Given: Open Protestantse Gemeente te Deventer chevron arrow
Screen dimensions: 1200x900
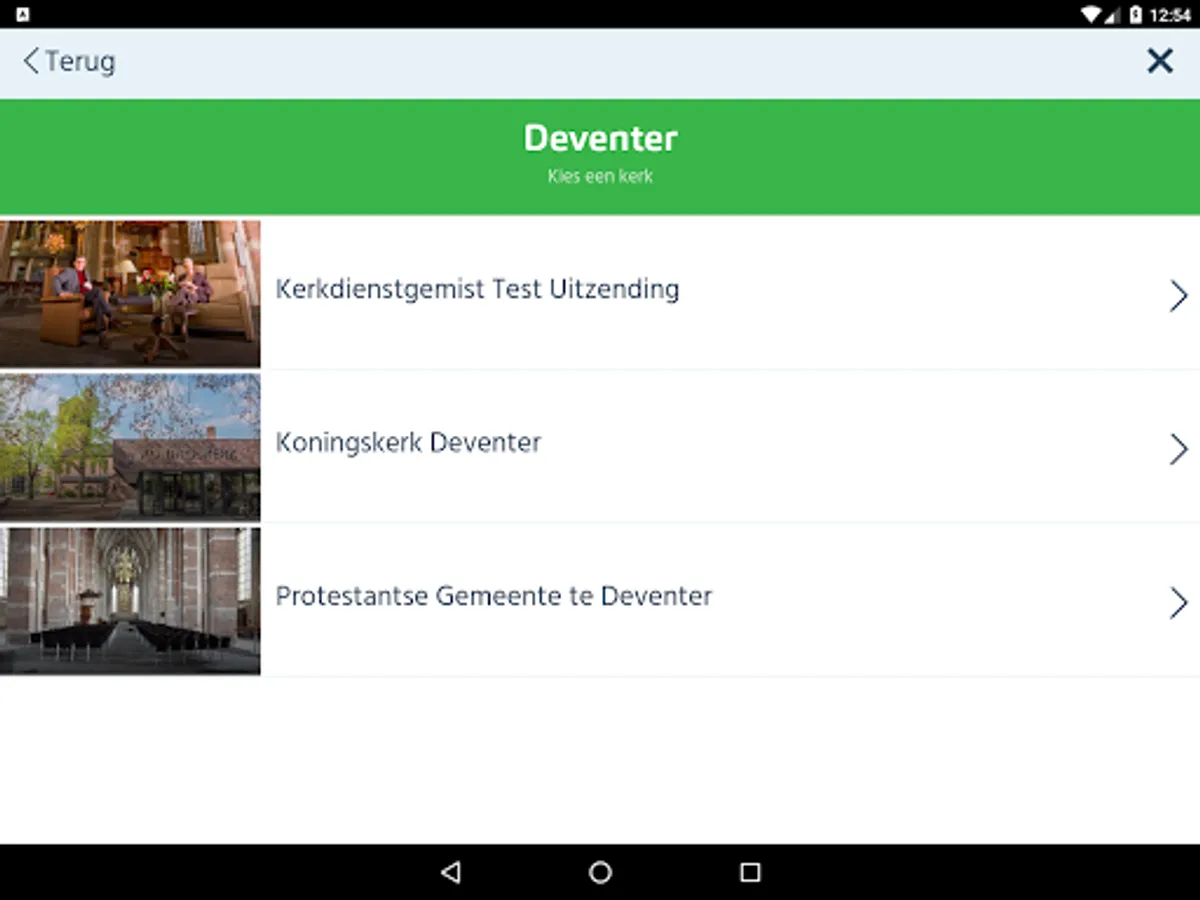Looking at the screenshot, I should coord(1178,603).
